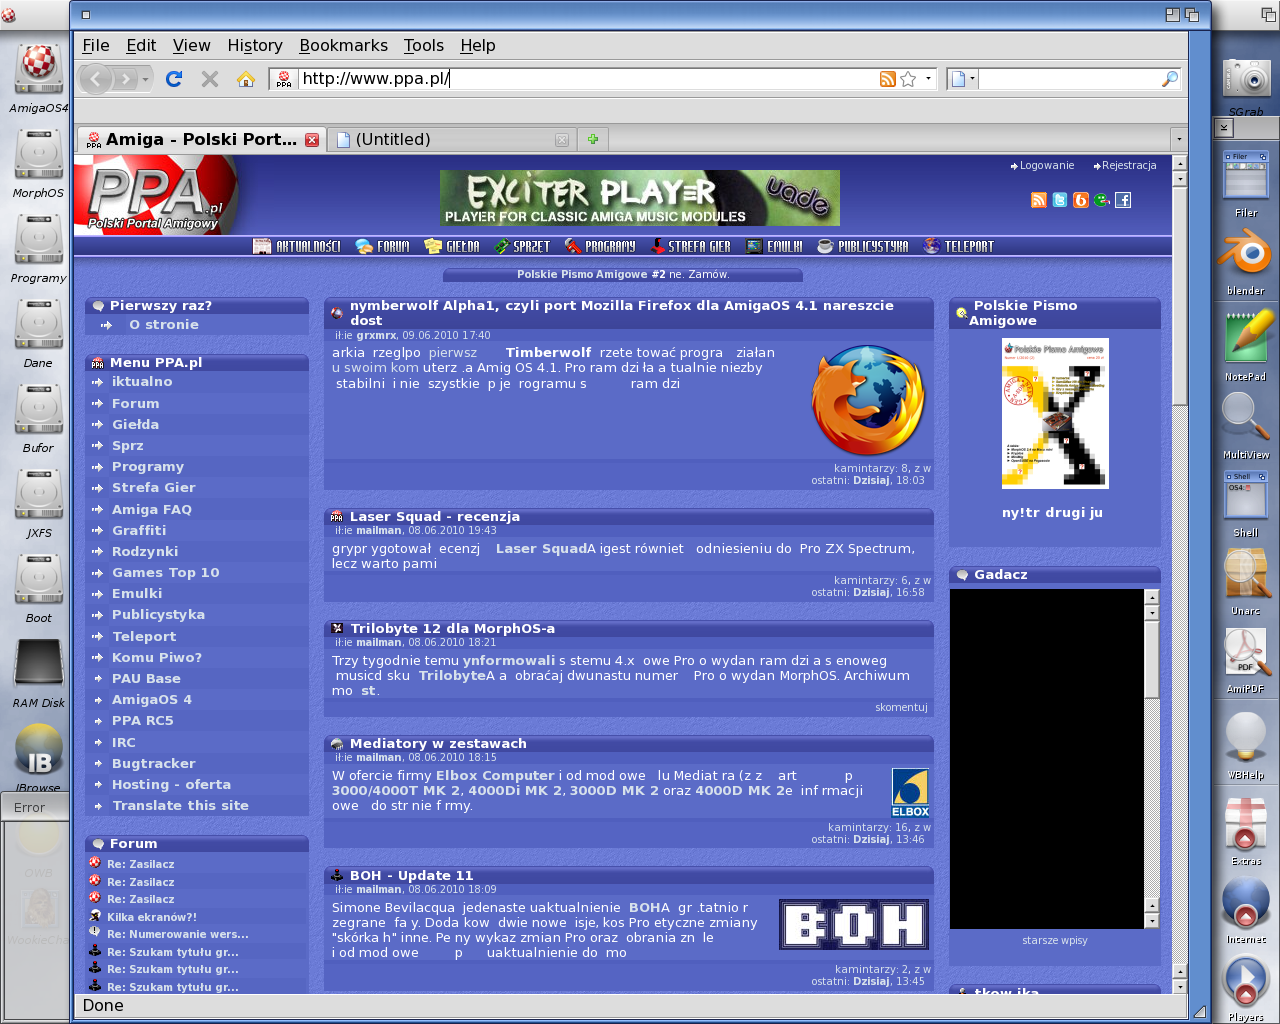Click the RSS feed icon in address bar

887,79
